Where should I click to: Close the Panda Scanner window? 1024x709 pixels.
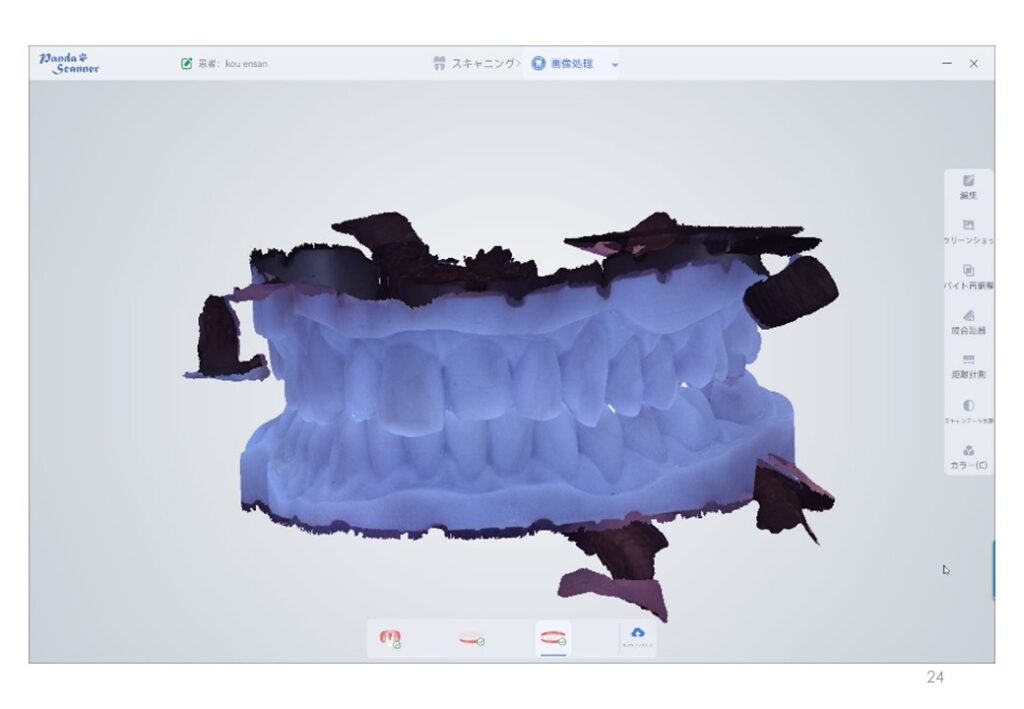coord(973,64)
